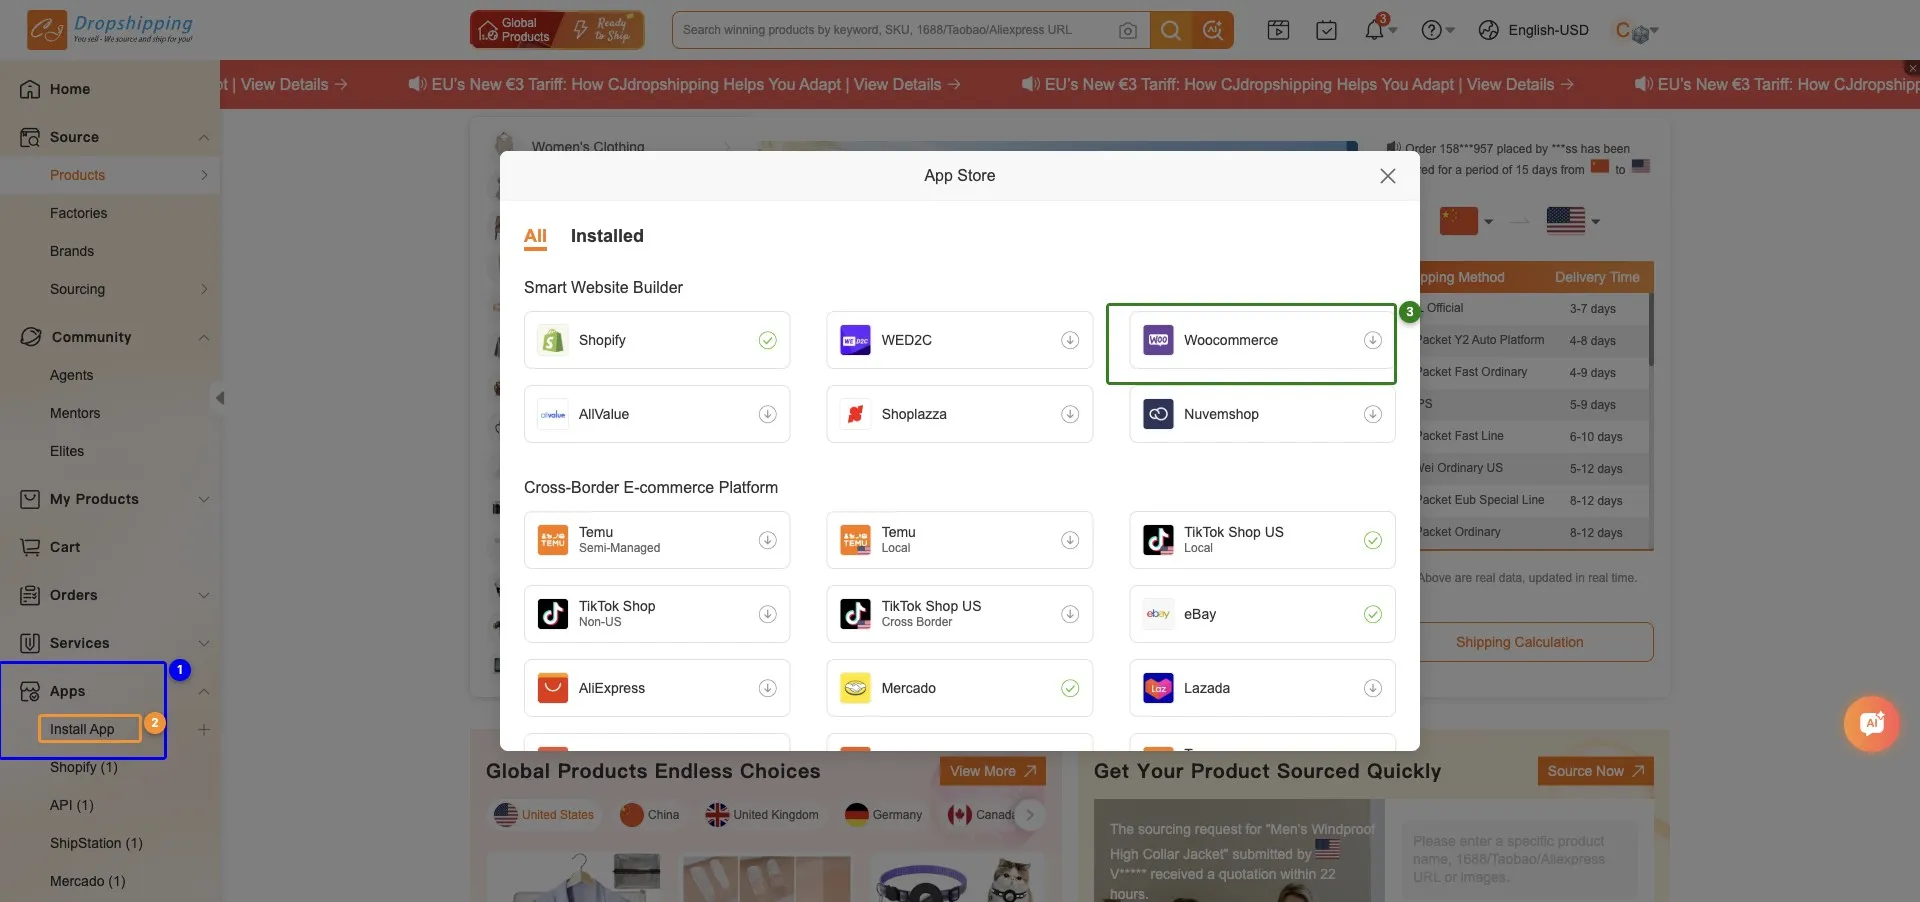Download the TikTok Shop Non-US app

(x=768, y=614)
